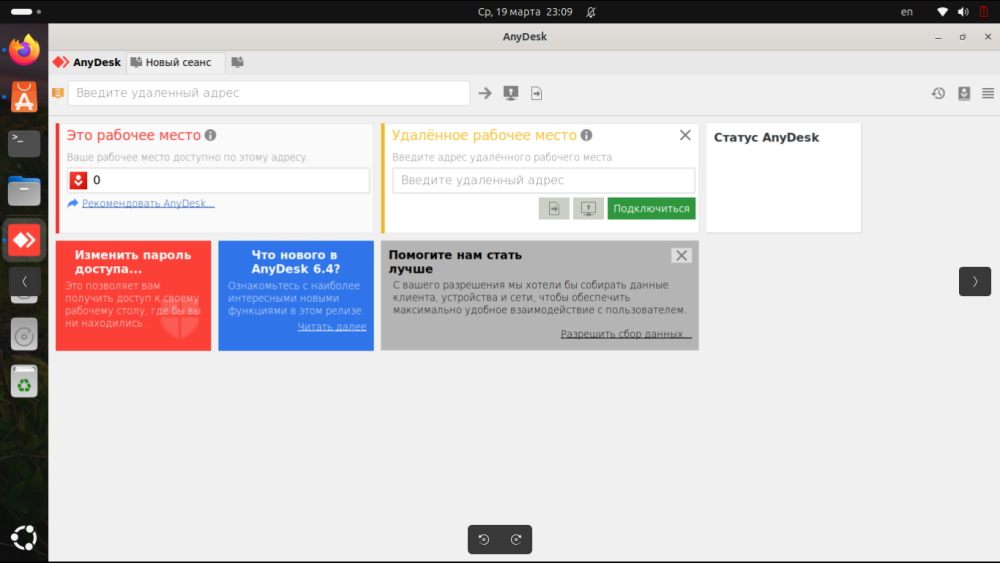This screenshot has width=1000, height=563.
Task: Click the Разрешить сбор данных link
Action: click(x=626, y=334)
